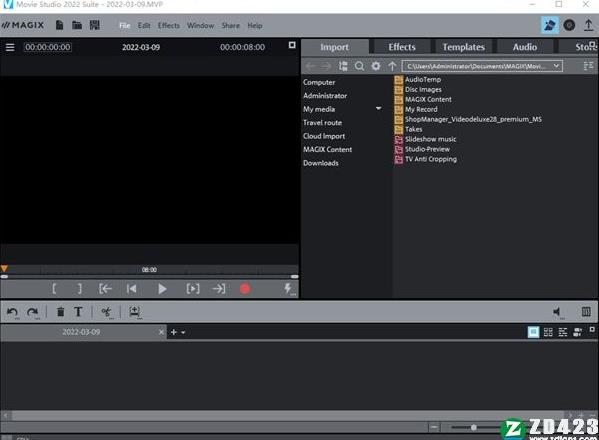Navigate forward in media pool browser

tap(326, 66)
